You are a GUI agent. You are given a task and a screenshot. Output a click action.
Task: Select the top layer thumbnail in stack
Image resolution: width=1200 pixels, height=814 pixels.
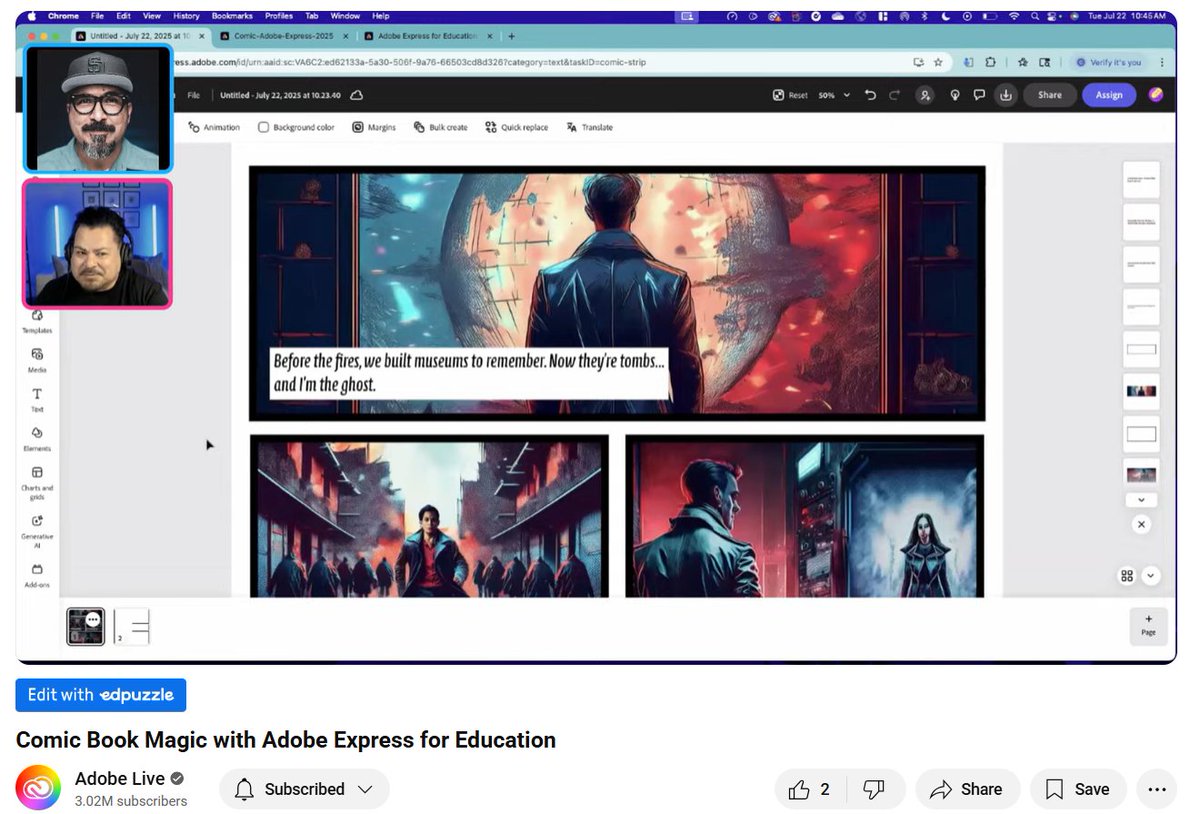pos(1141,179)
